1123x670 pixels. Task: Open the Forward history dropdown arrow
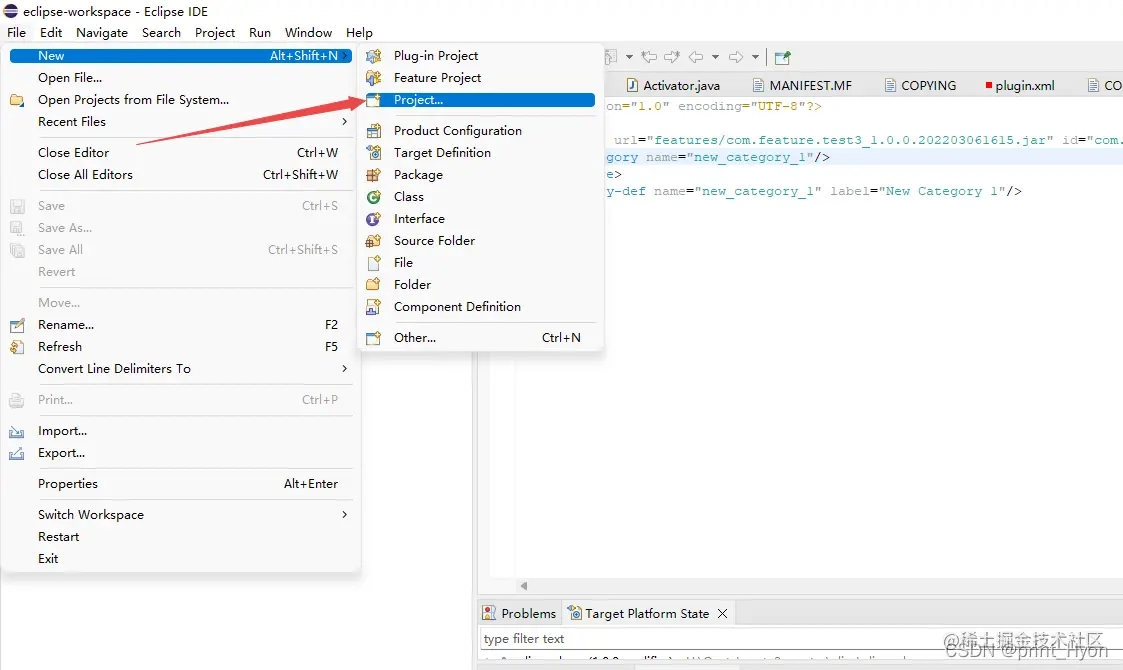(x=755, y=57)
